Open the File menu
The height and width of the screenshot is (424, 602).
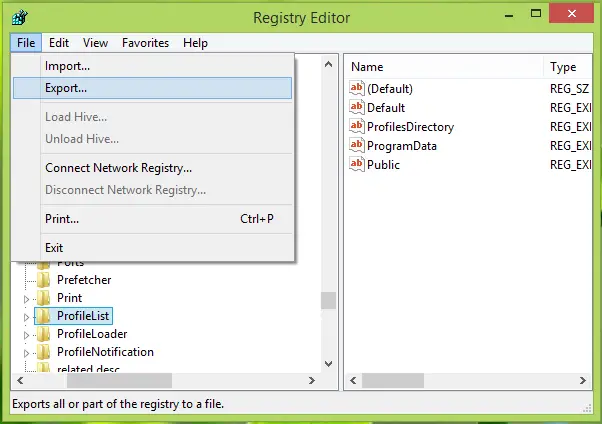pos(26,43)
